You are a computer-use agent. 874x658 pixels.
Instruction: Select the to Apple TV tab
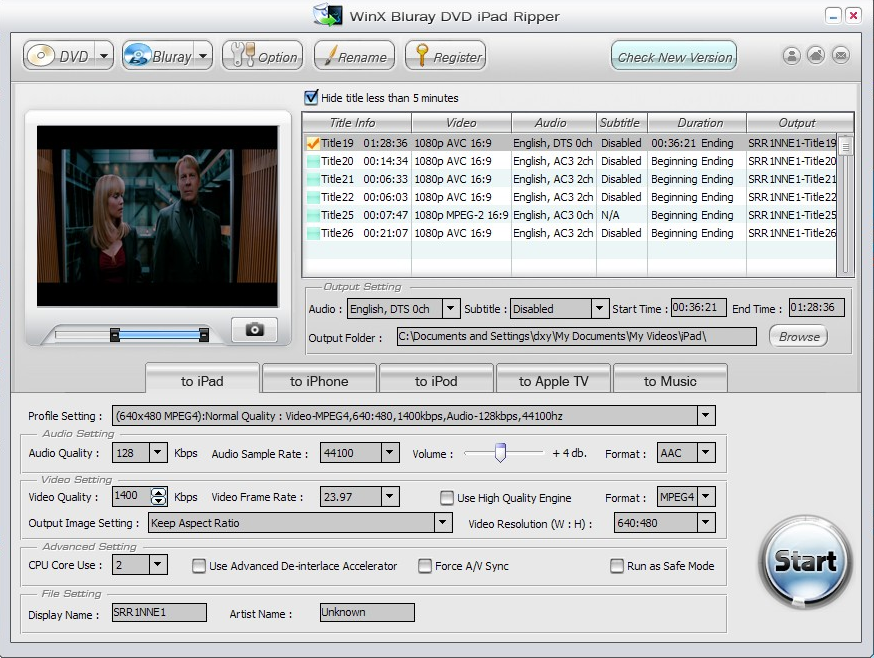click(x=553, y=381)
